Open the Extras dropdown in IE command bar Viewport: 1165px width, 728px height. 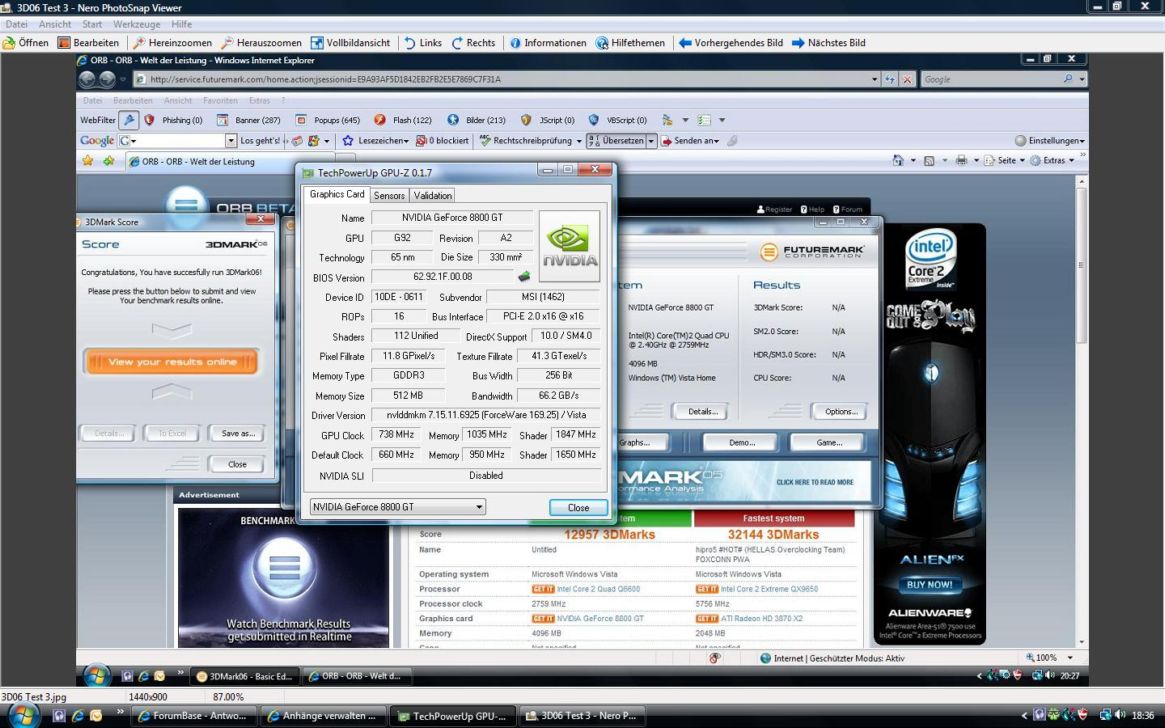[x=1052, y=160]
